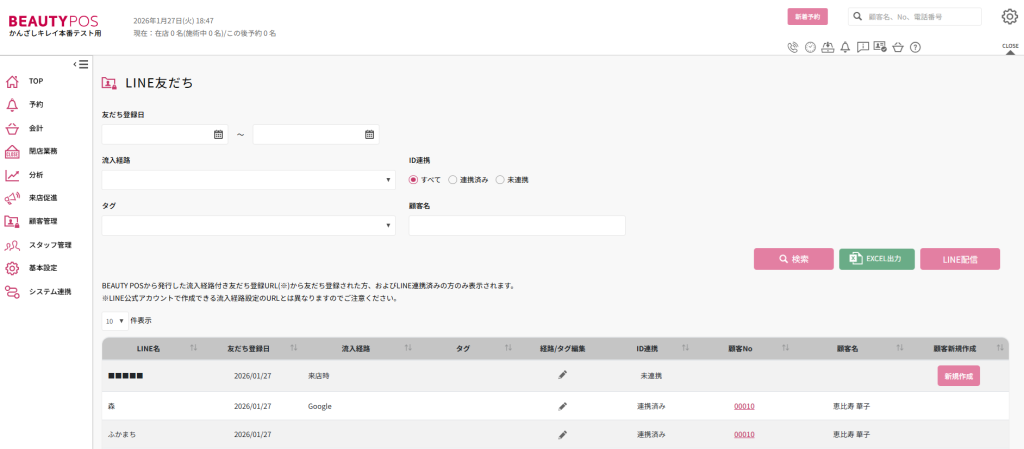Click the edit pencil in the Google row
1024x449 pixels.
coord(563,406)
